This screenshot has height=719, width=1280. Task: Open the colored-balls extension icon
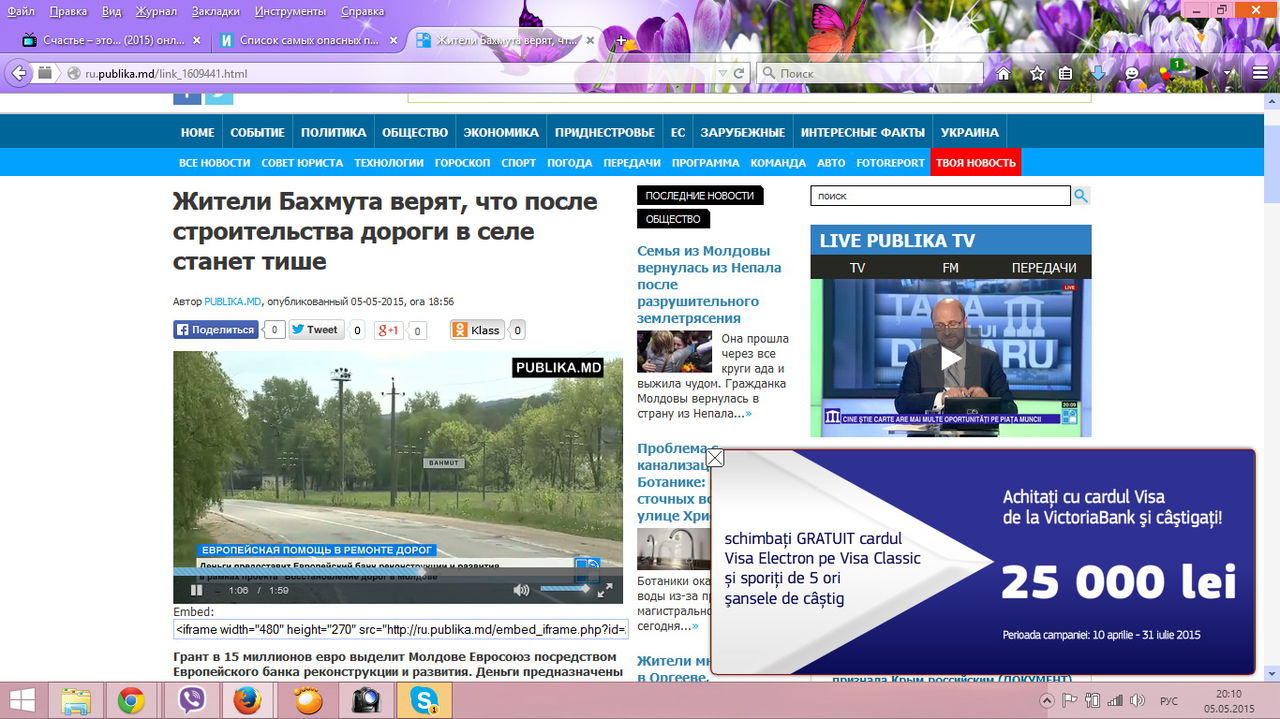(x=1169, y=73)
